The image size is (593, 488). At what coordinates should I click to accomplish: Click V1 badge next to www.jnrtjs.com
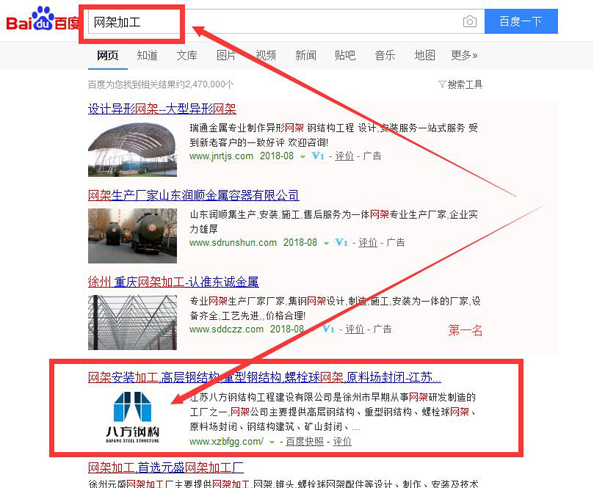pos(318,156)
